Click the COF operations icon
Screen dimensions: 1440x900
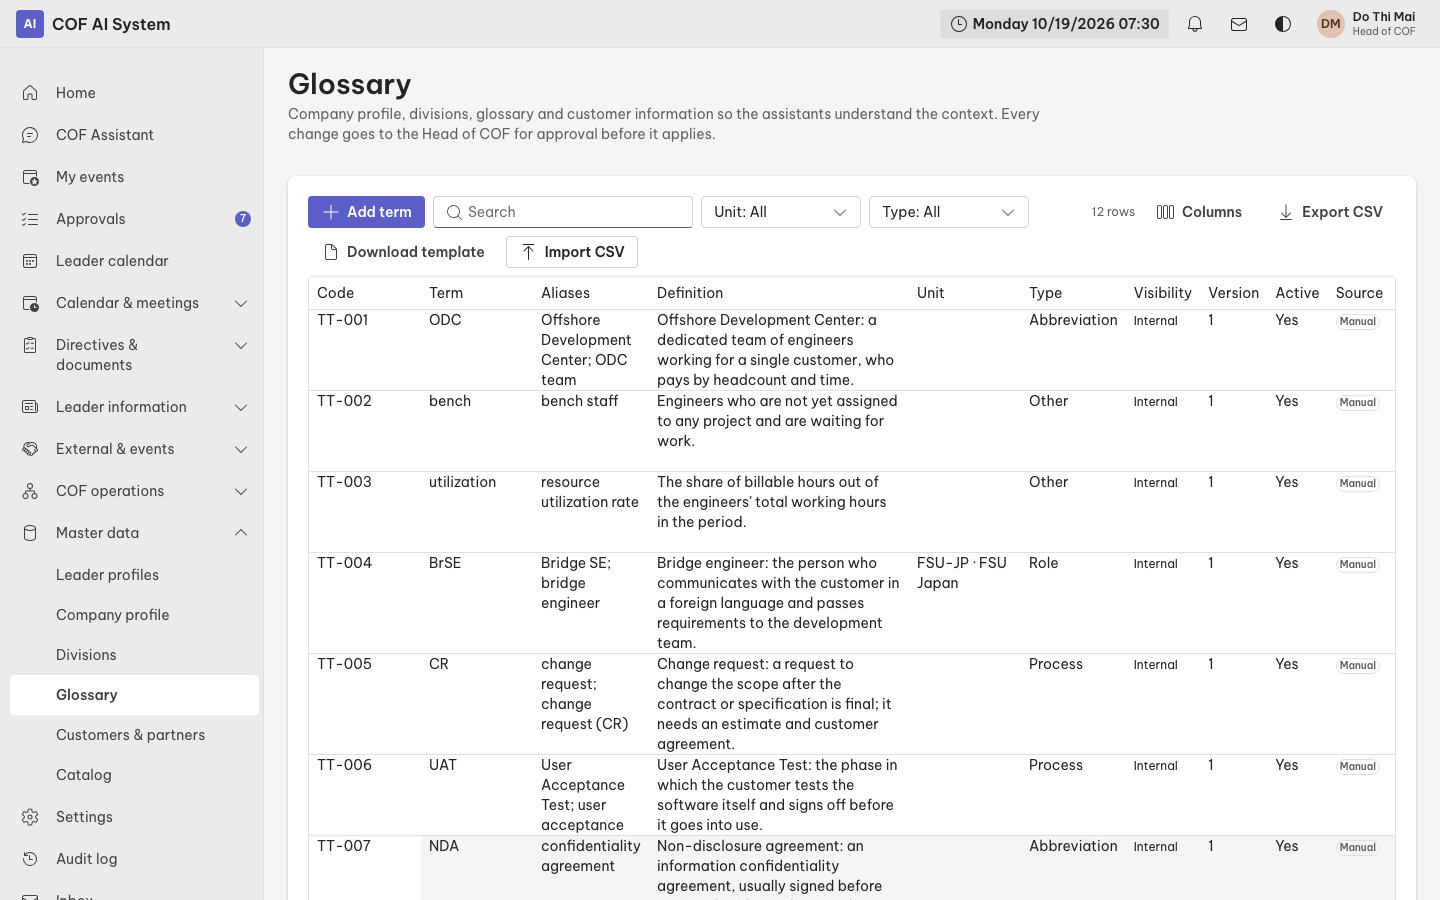(30, 491)
